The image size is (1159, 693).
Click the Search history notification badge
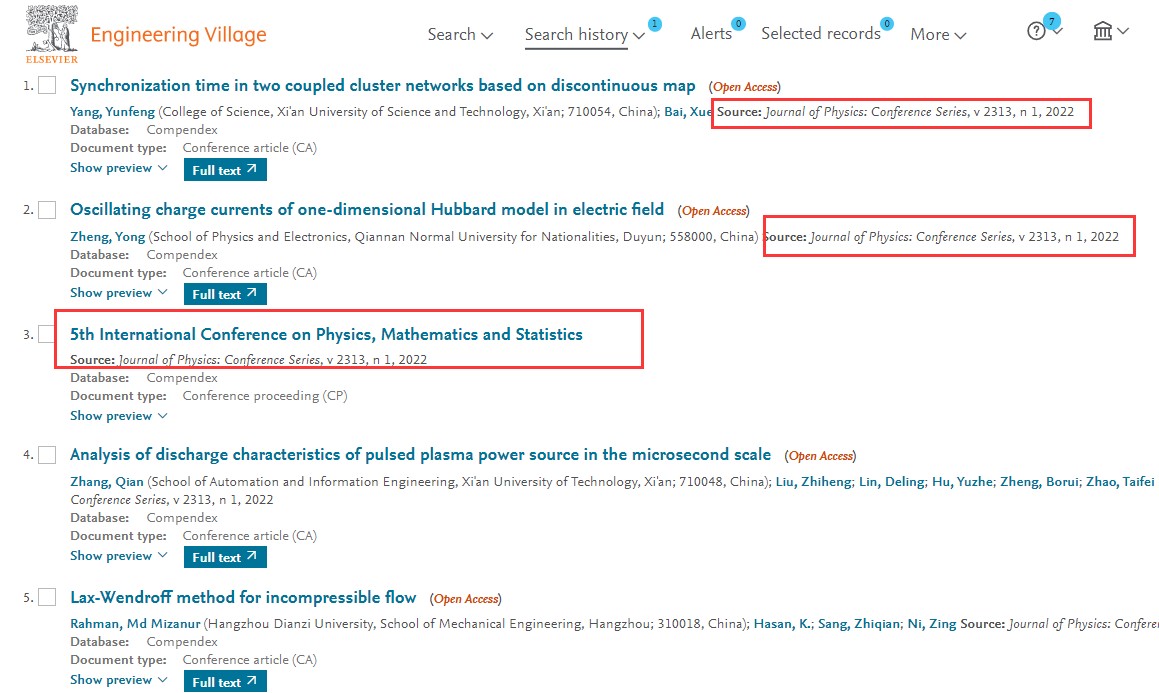pos(655,24)
